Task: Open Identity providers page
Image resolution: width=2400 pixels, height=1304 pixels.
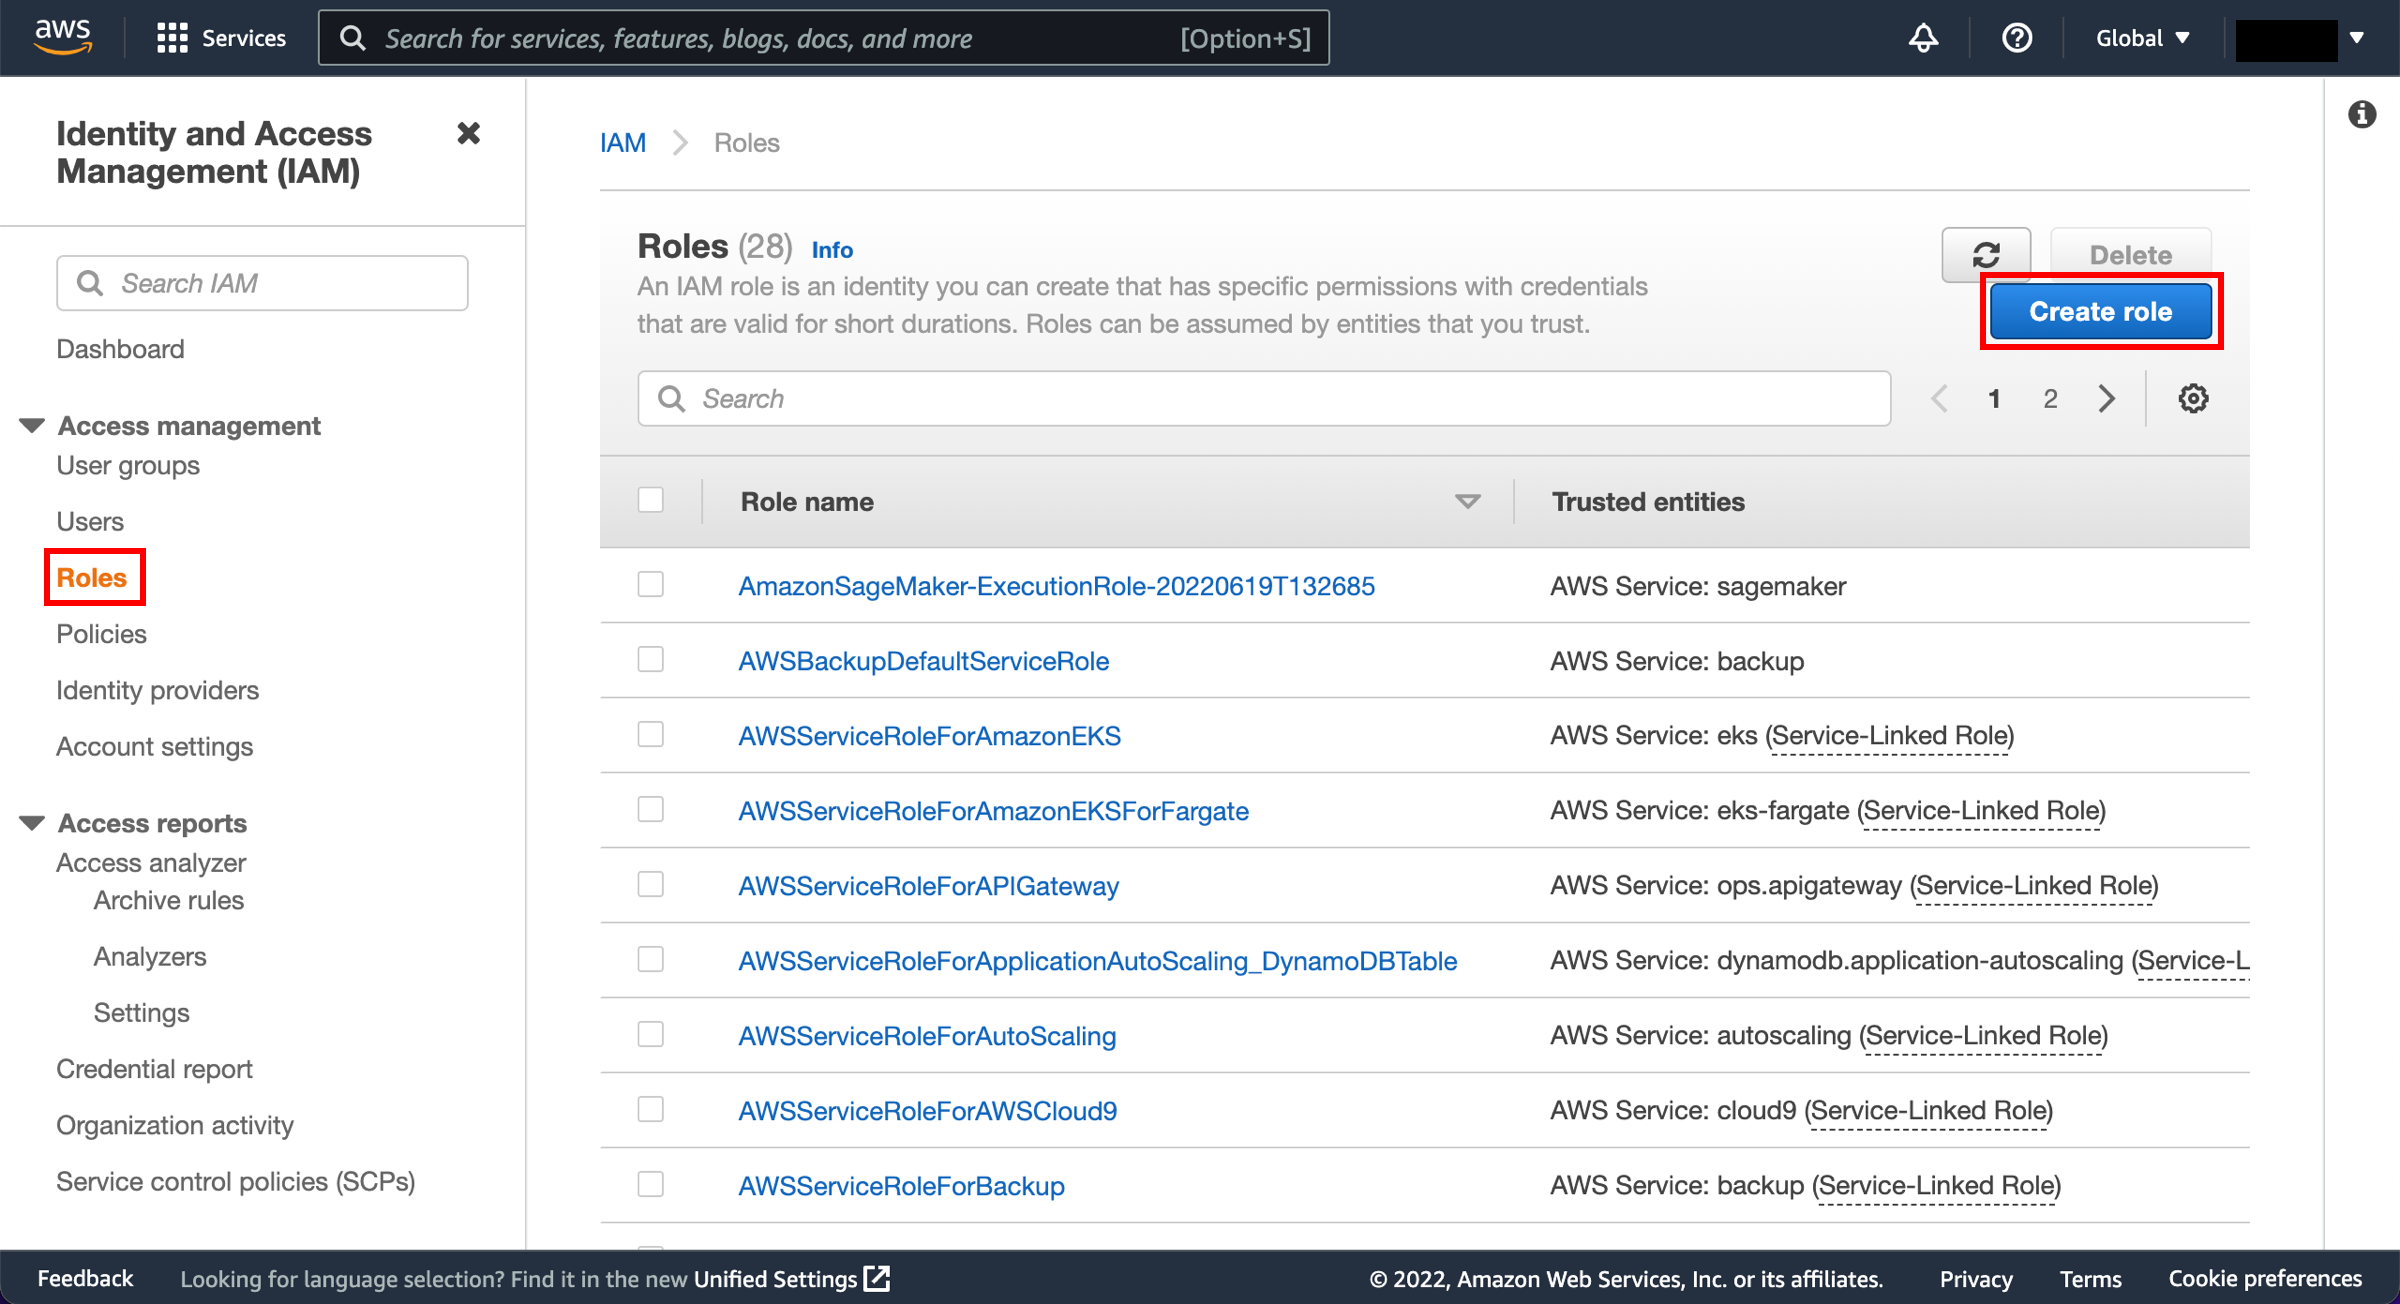Action: point(157,691)
